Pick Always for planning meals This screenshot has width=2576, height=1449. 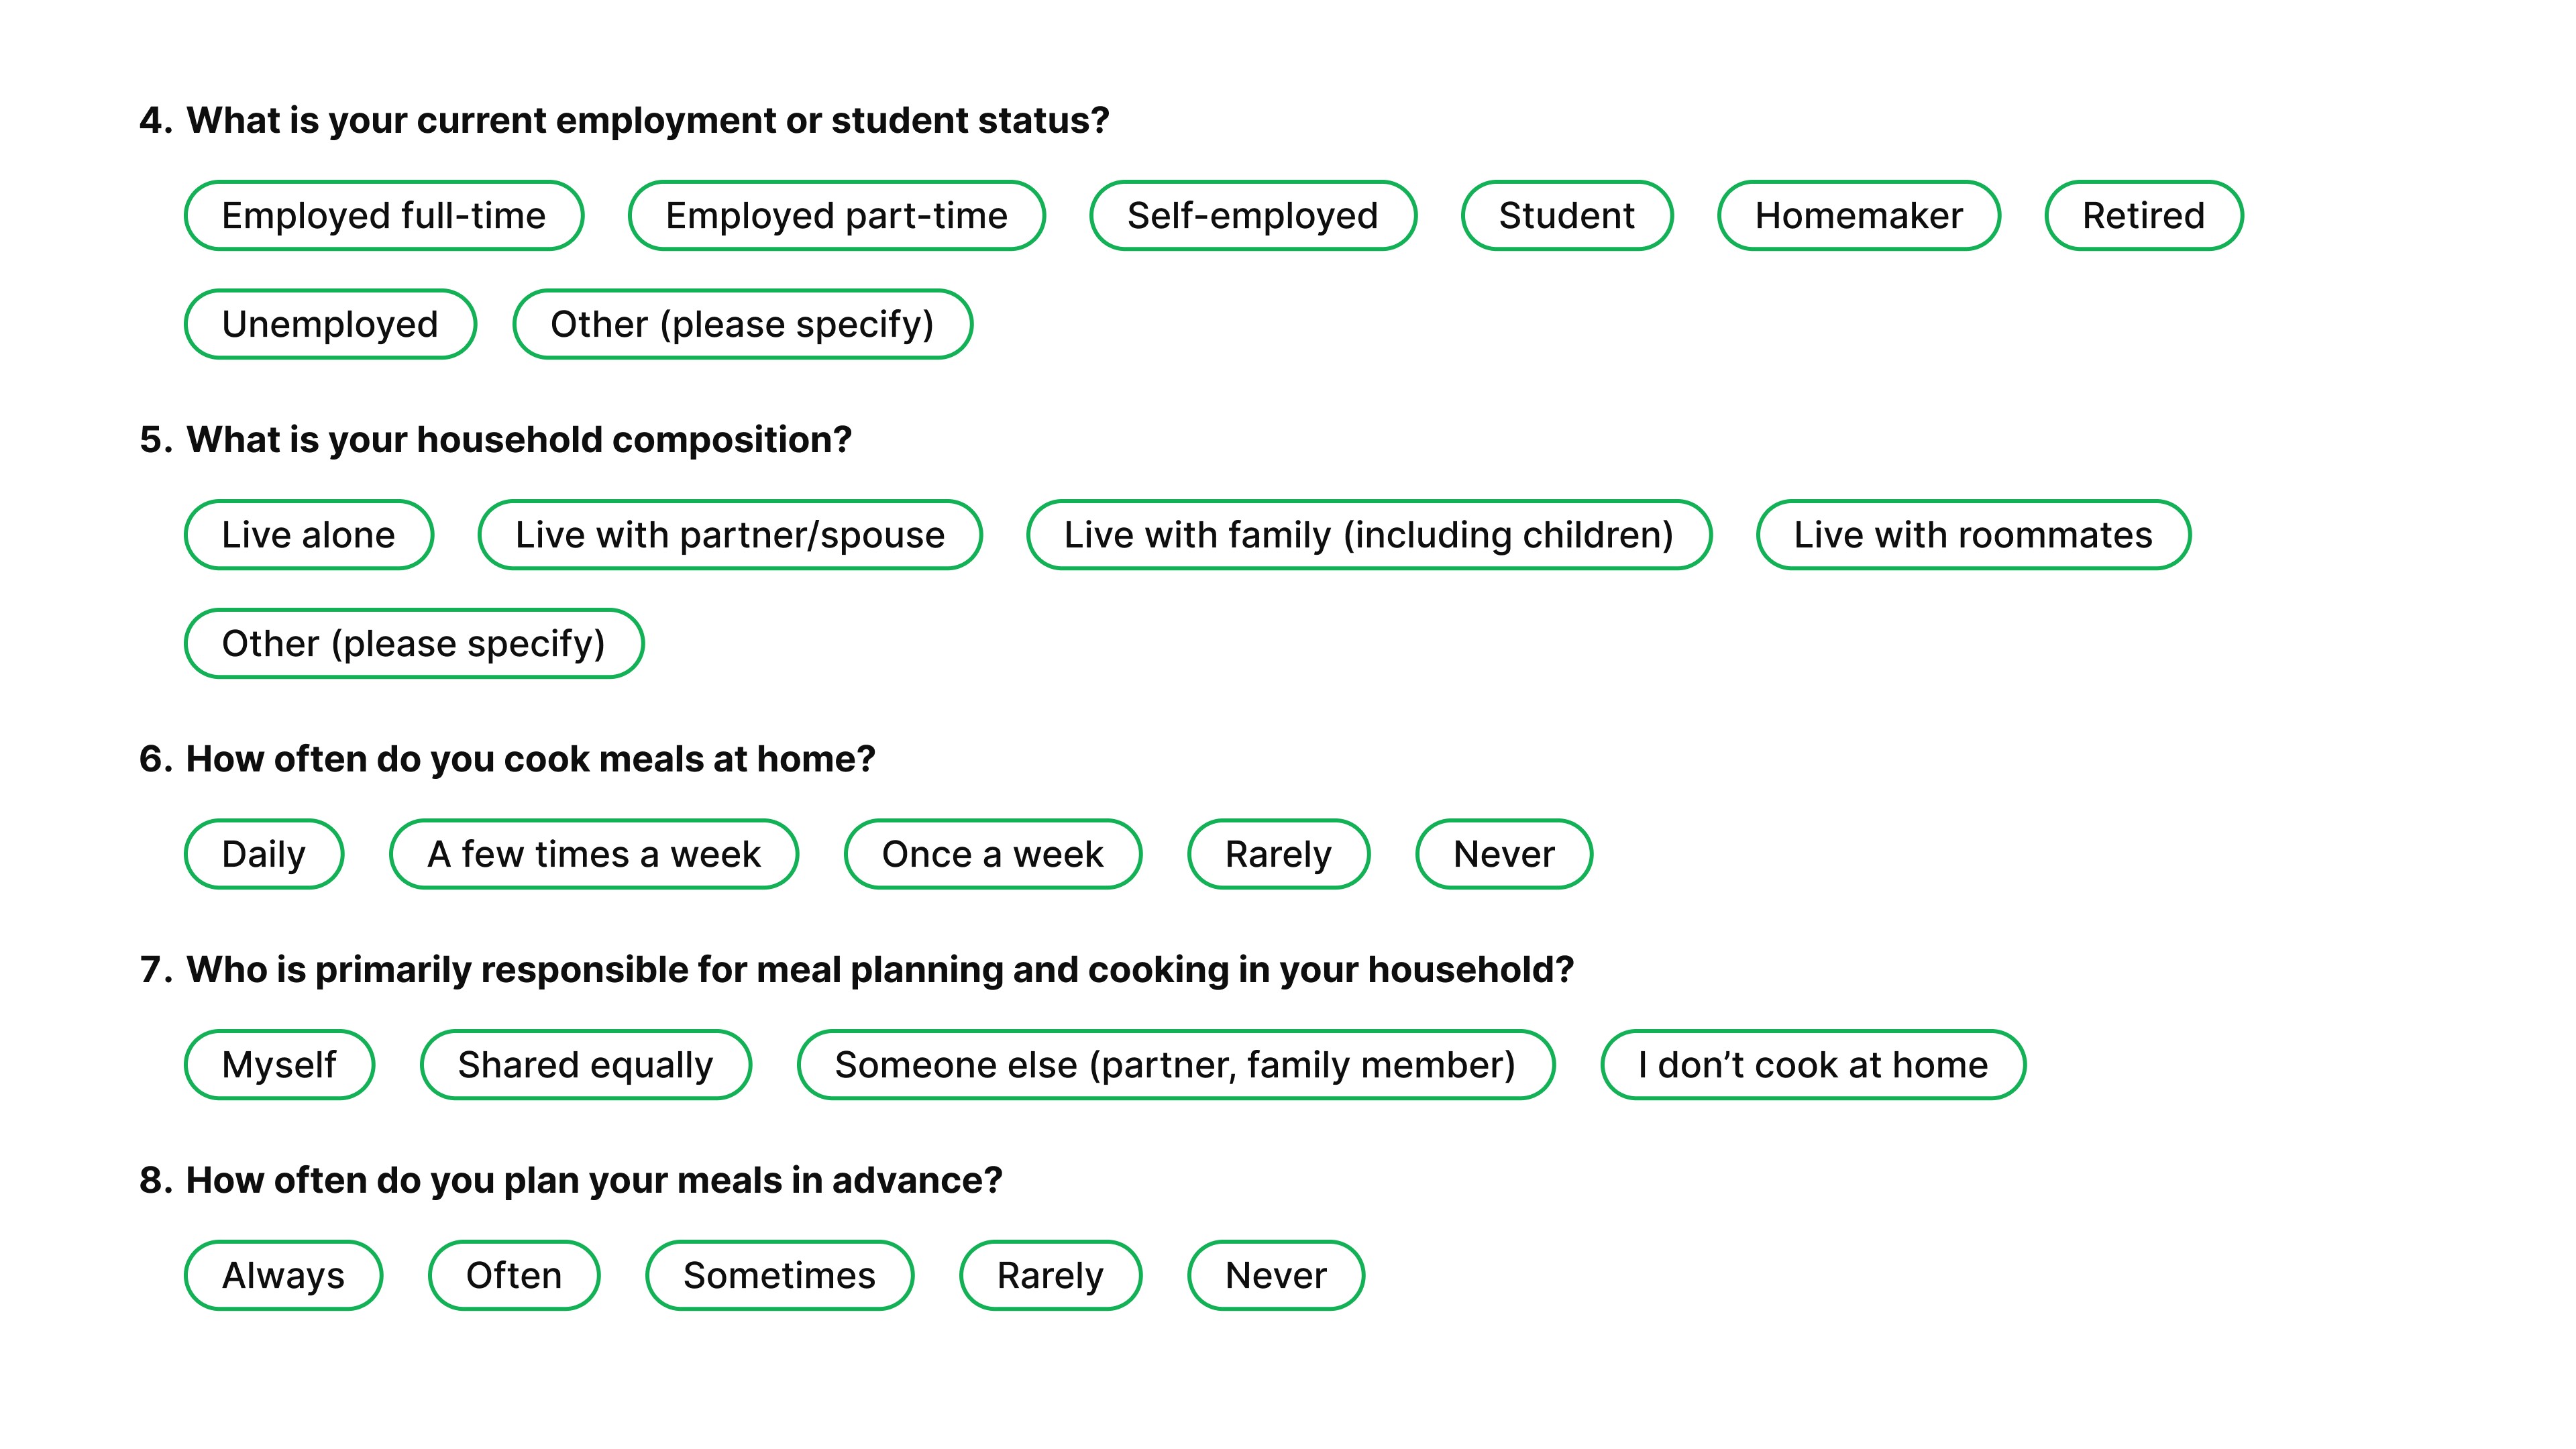click(283, 1276)
